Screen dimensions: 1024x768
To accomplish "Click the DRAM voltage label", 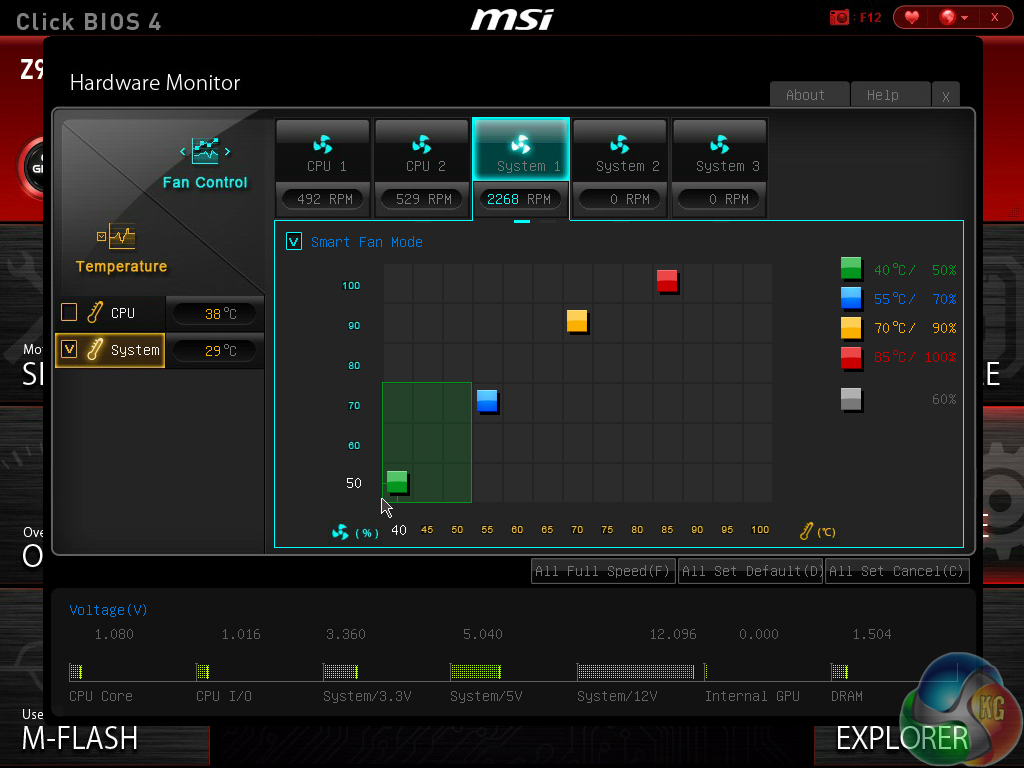I will [846, 696].
